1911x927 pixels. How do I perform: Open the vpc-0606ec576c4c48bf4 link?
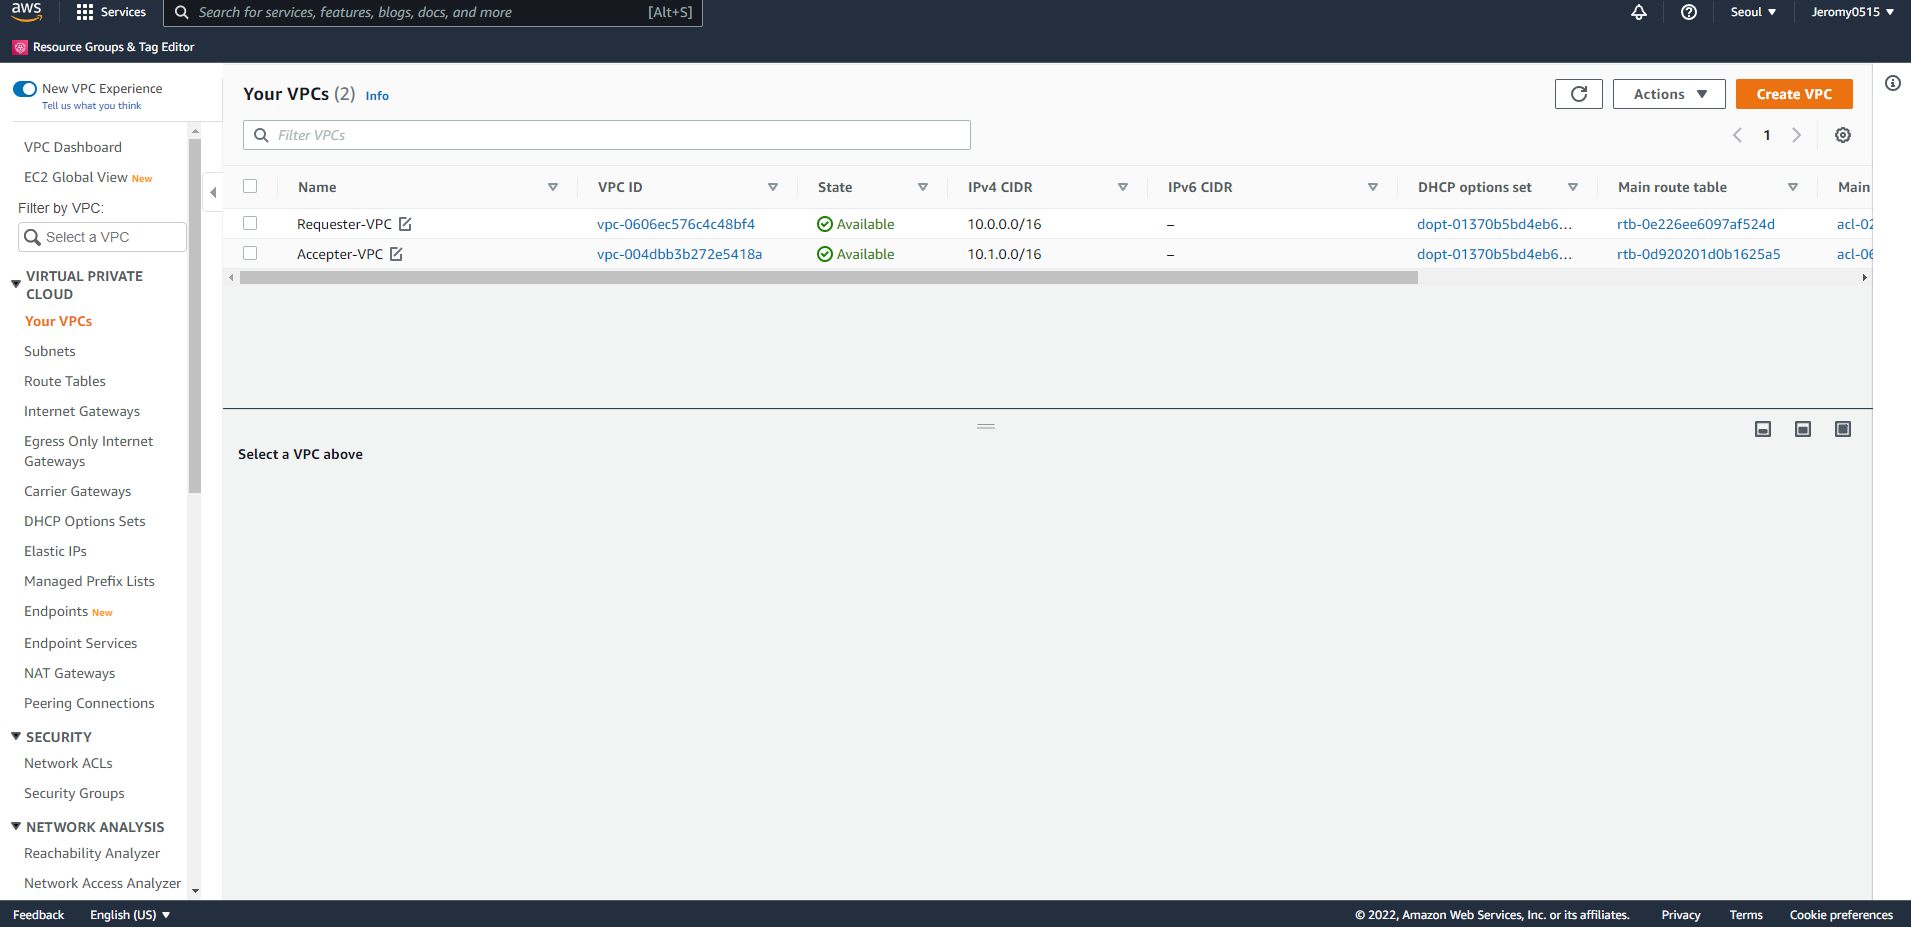click(676, 224)
